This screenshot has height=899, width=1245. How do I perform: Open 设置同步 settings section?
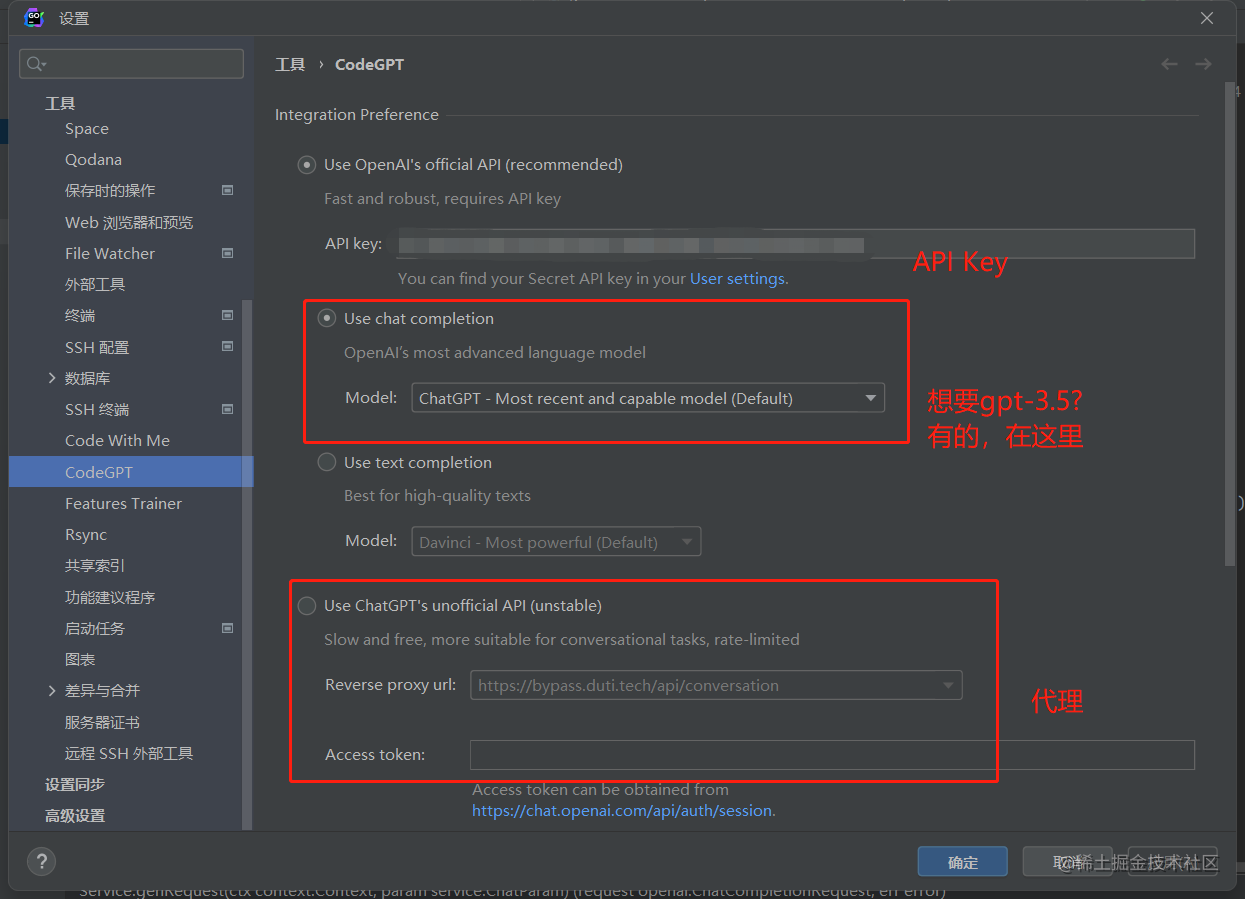(x=75, y=785)
